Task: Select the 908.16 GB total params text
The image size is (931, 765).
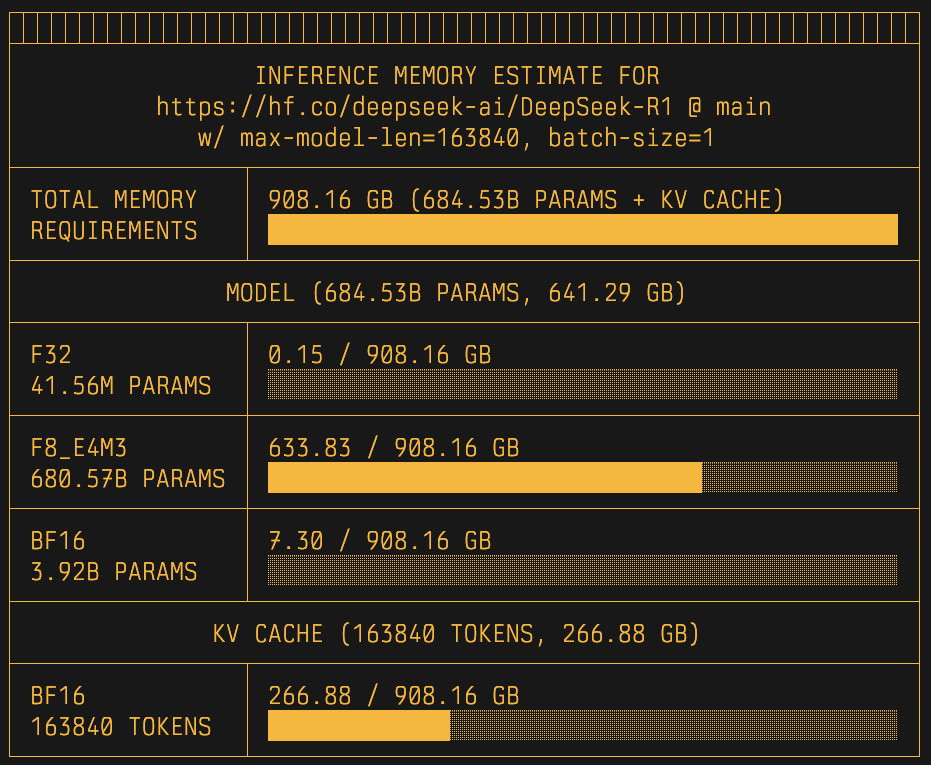Action: pyautogui.click(x=525, y=200)
